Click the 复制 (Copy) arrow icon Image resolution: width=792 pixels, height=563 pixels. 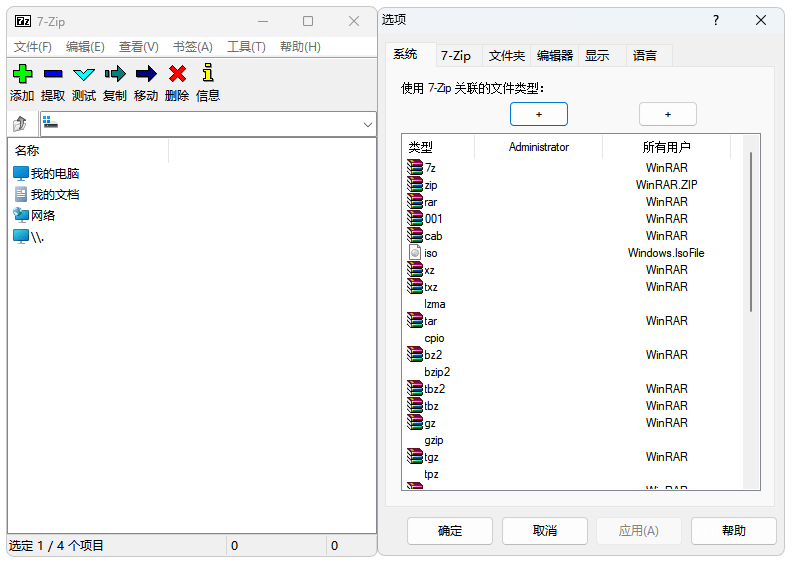[x=115, y=74]
